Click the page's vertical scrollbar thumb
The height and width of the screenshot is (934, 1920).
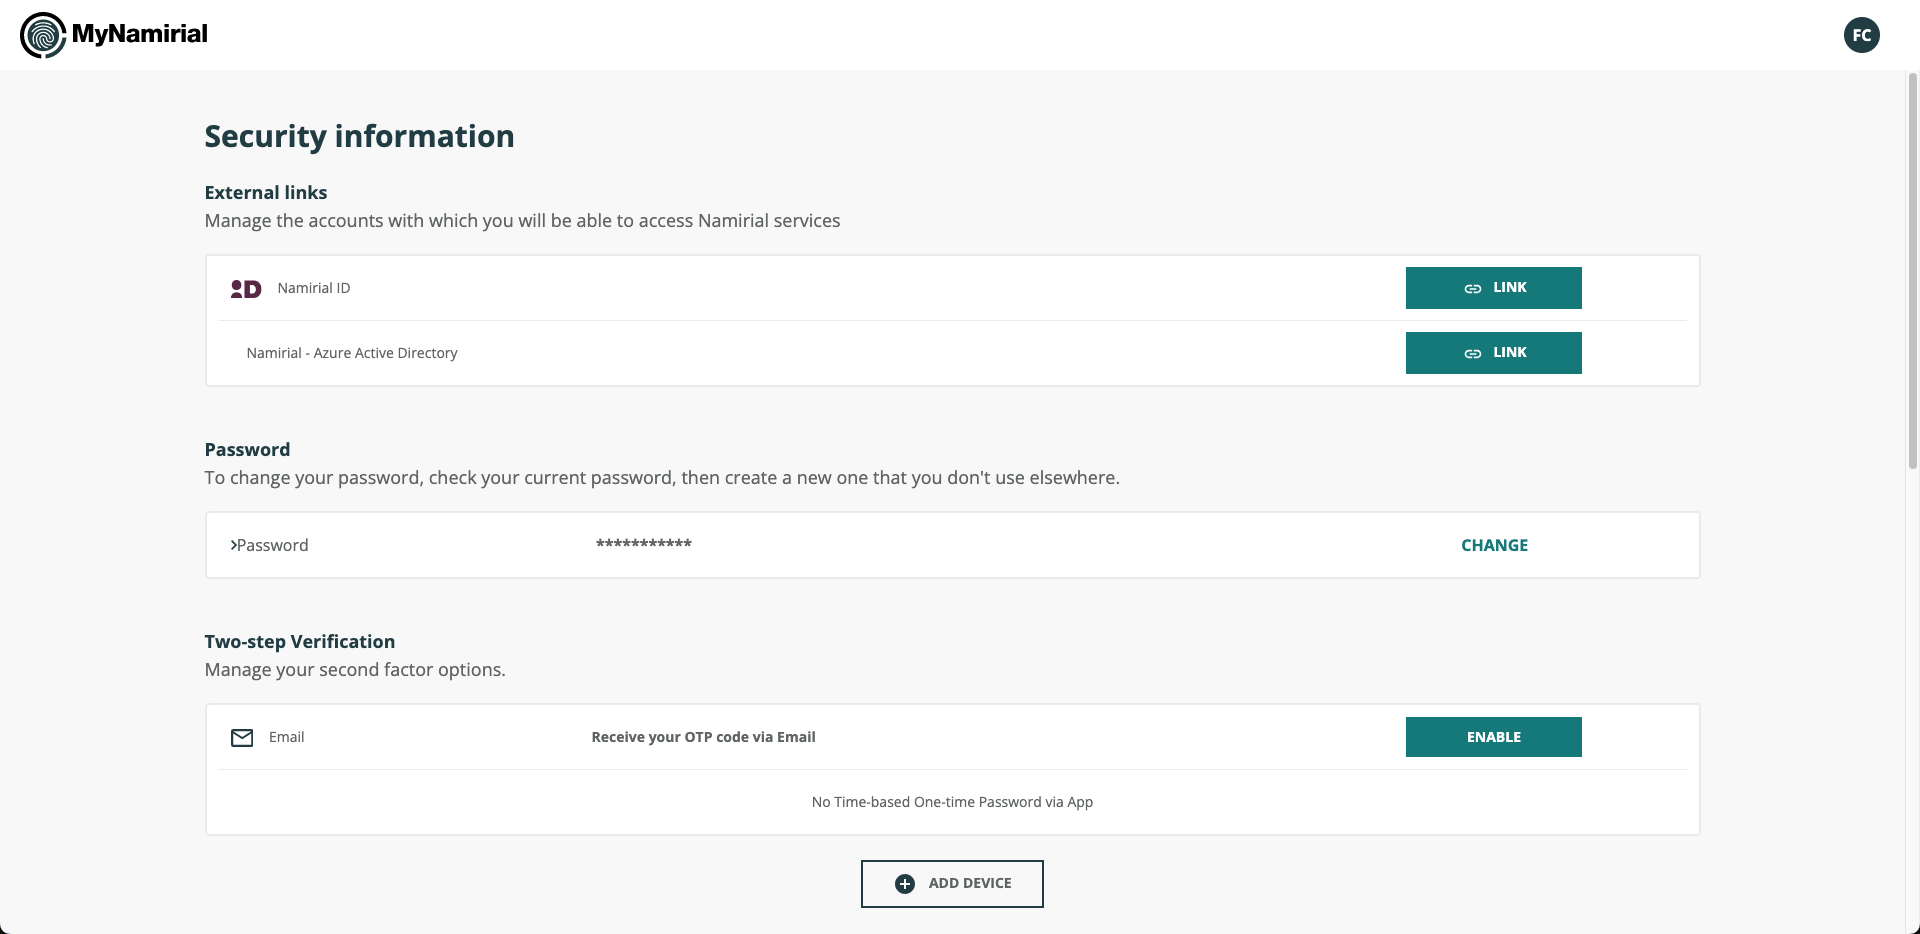pyautogui.click(x=1912, y=270)
